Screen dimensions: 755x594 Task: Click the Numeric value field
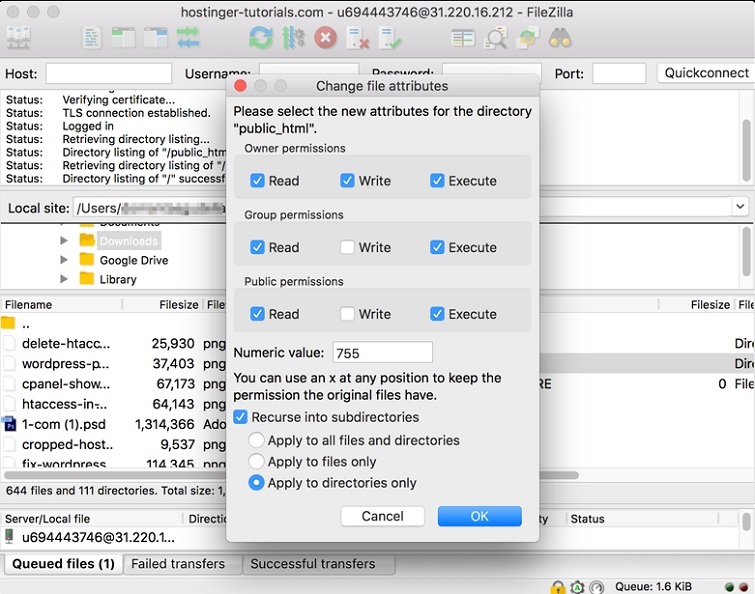[381, 352]
